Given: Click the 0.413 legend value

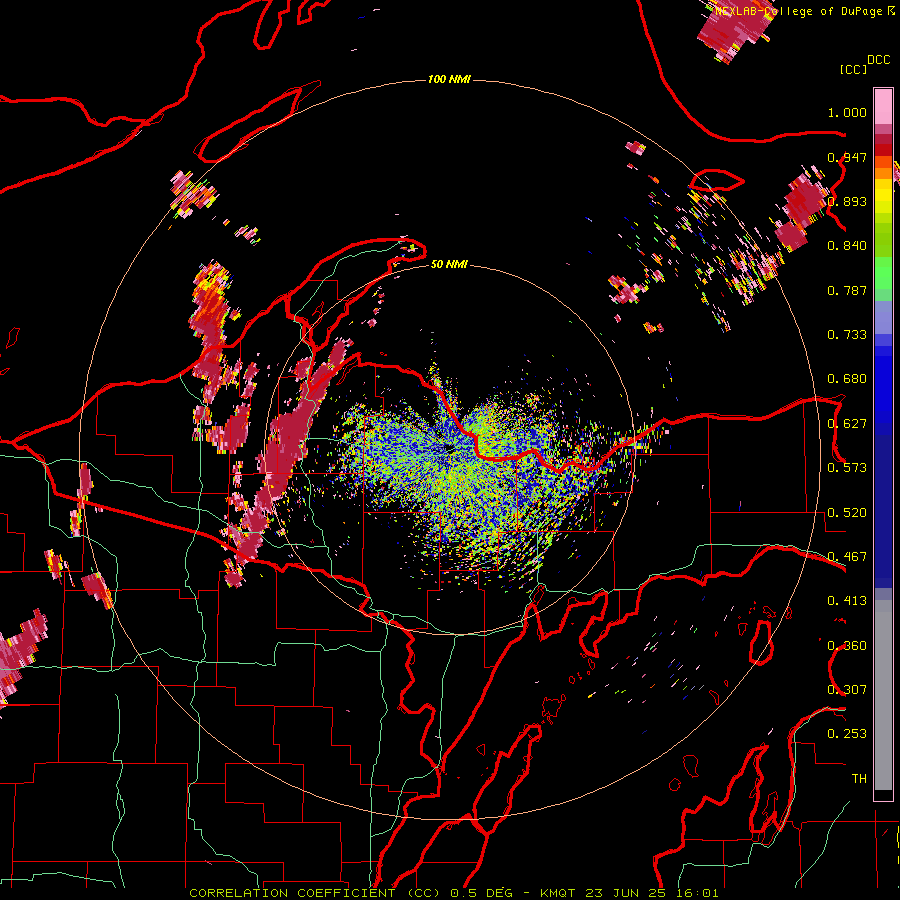Looking at the screenshot, I should [x=847, y=601].
